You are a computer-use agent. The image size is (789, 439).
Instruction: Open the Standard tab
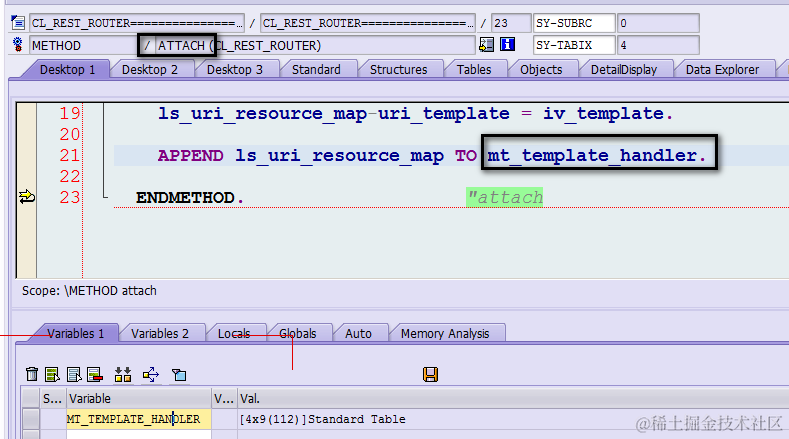(x=317, y=69)
